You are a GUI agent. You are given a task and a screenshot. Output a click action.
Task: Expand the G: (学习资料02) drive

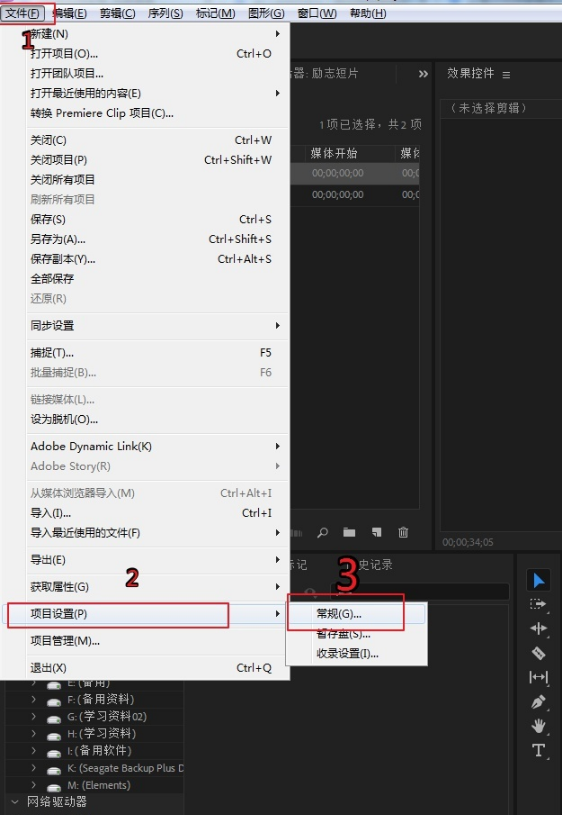tap(34, 716)
